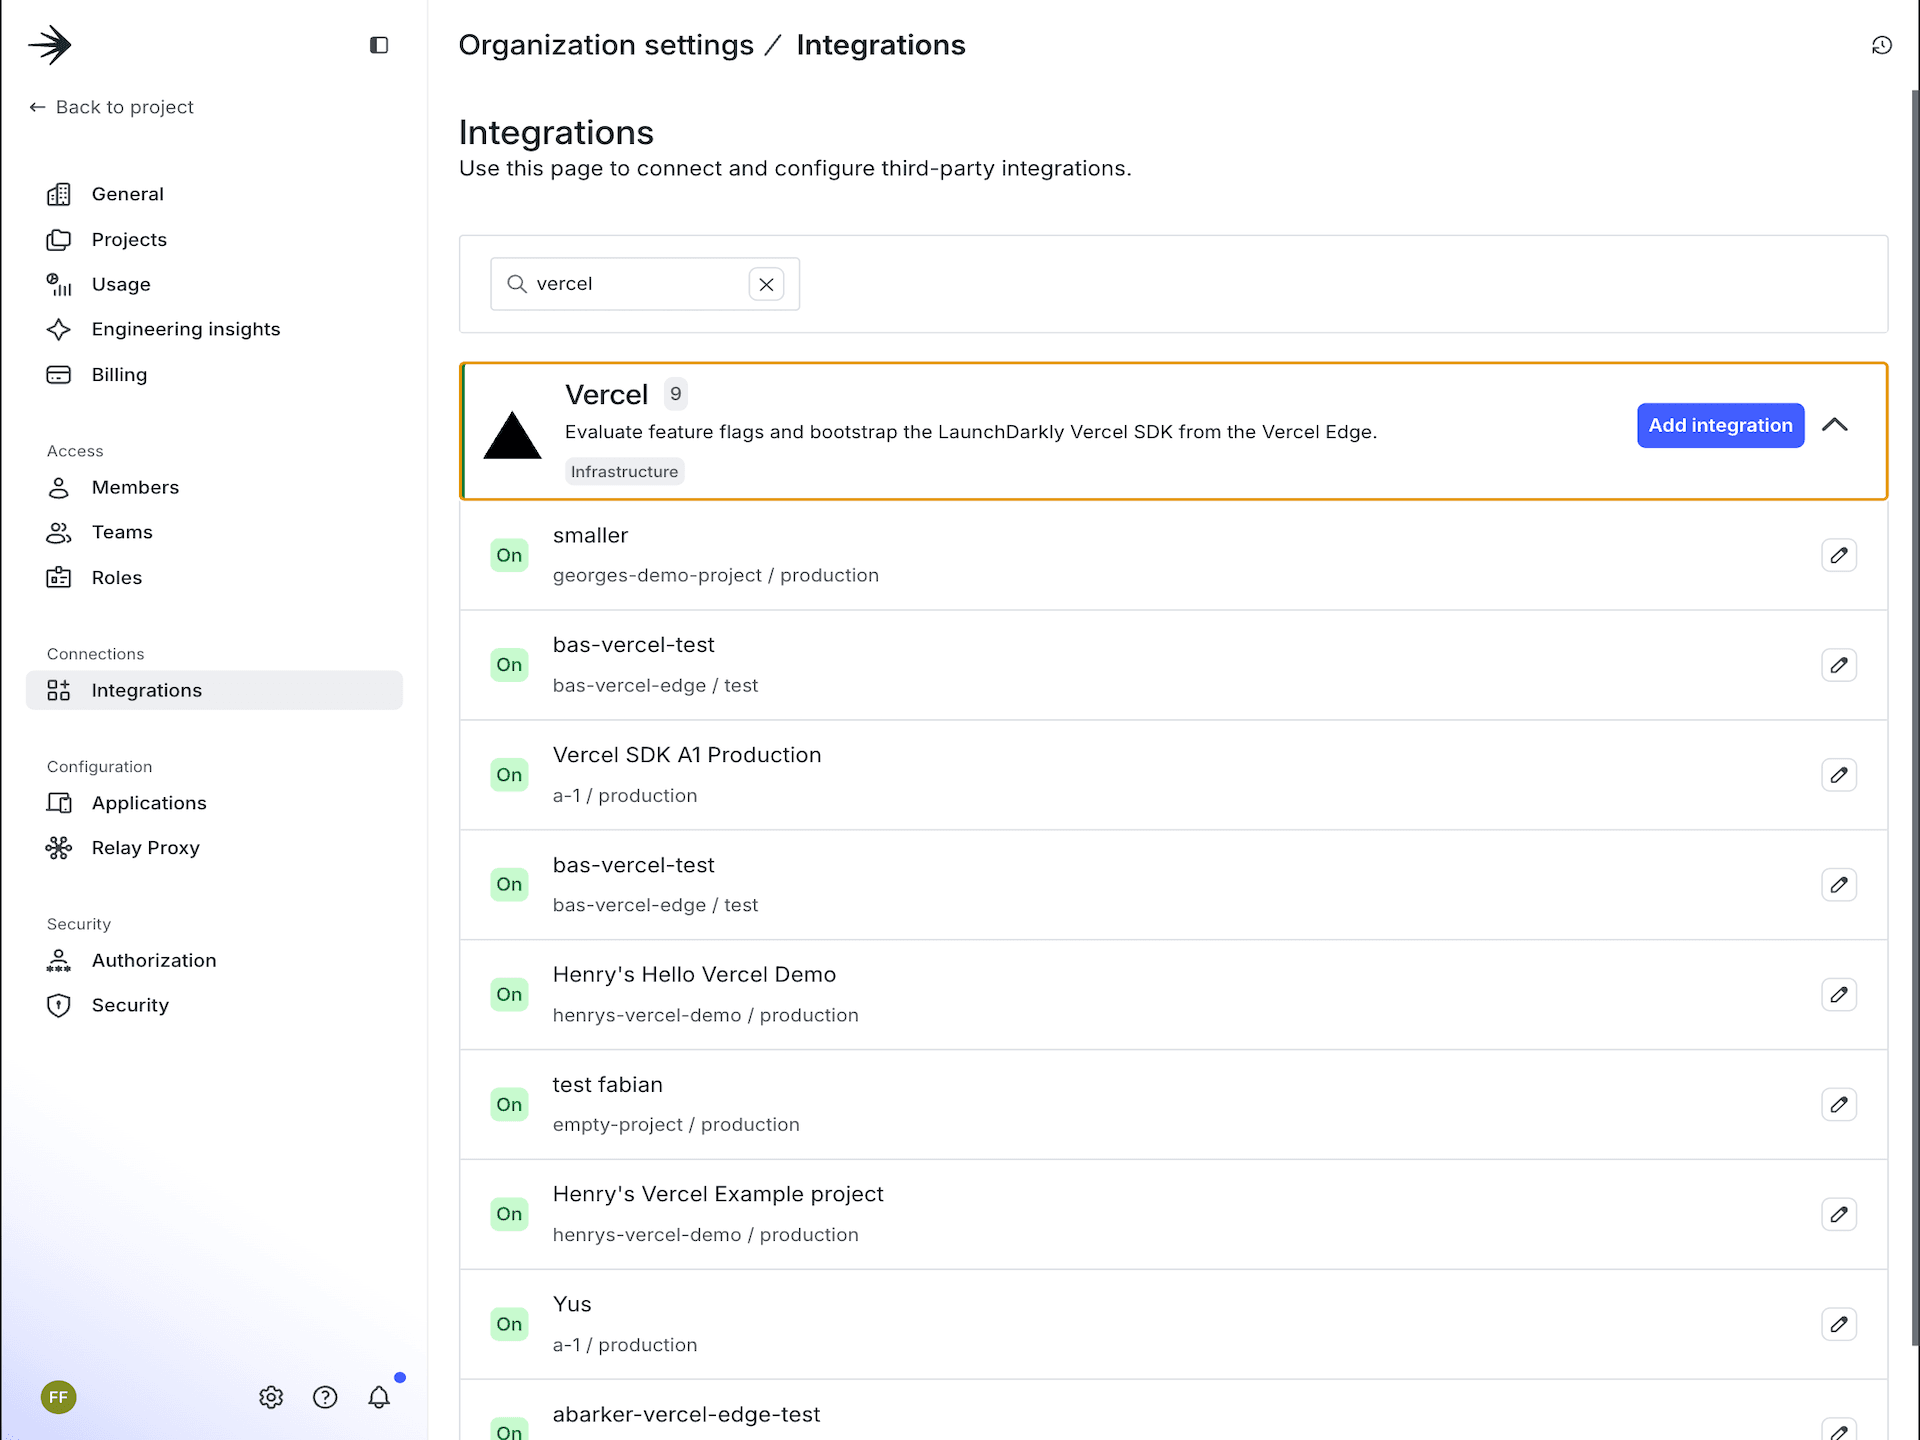Open the help question mark icon
The height and width of the screenshot is (1440, 1920).
pos(325,1397)
